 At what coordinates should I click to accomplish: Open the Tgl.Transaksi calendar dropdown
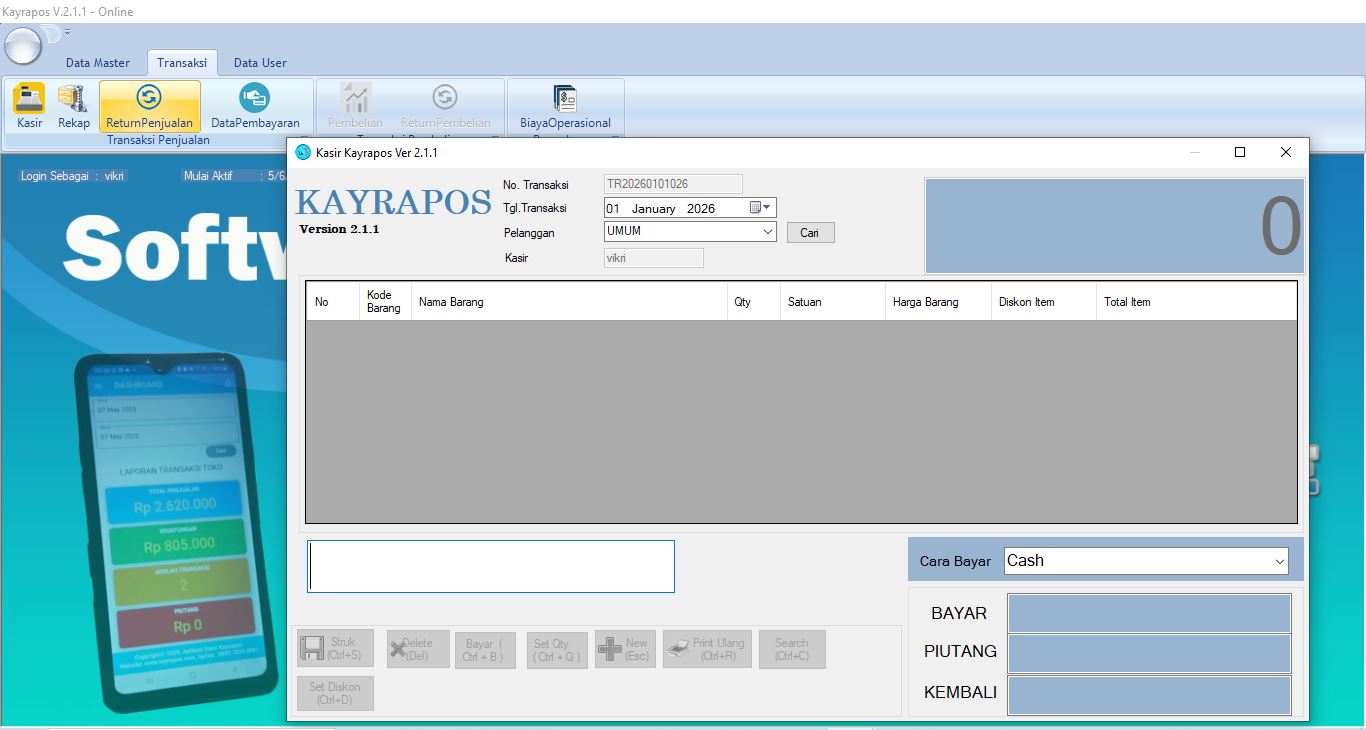tap(761, 208)
